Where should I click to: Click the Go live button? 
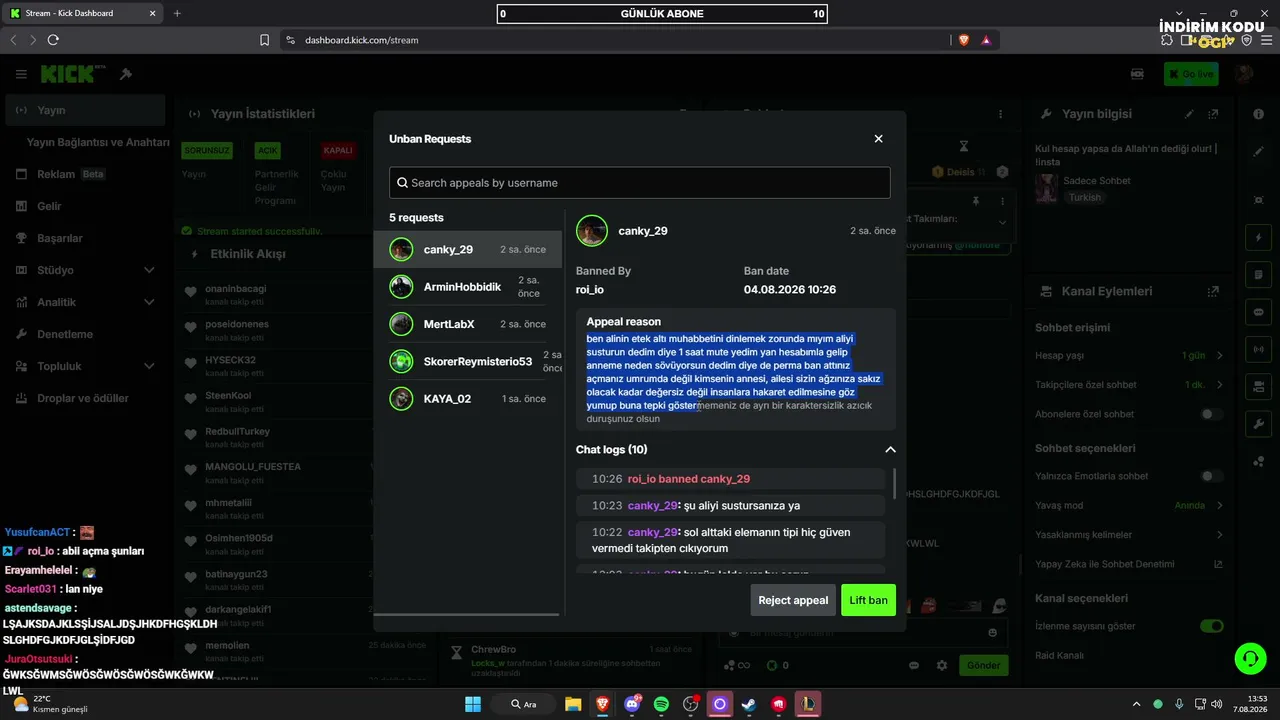click(1191, 74)
